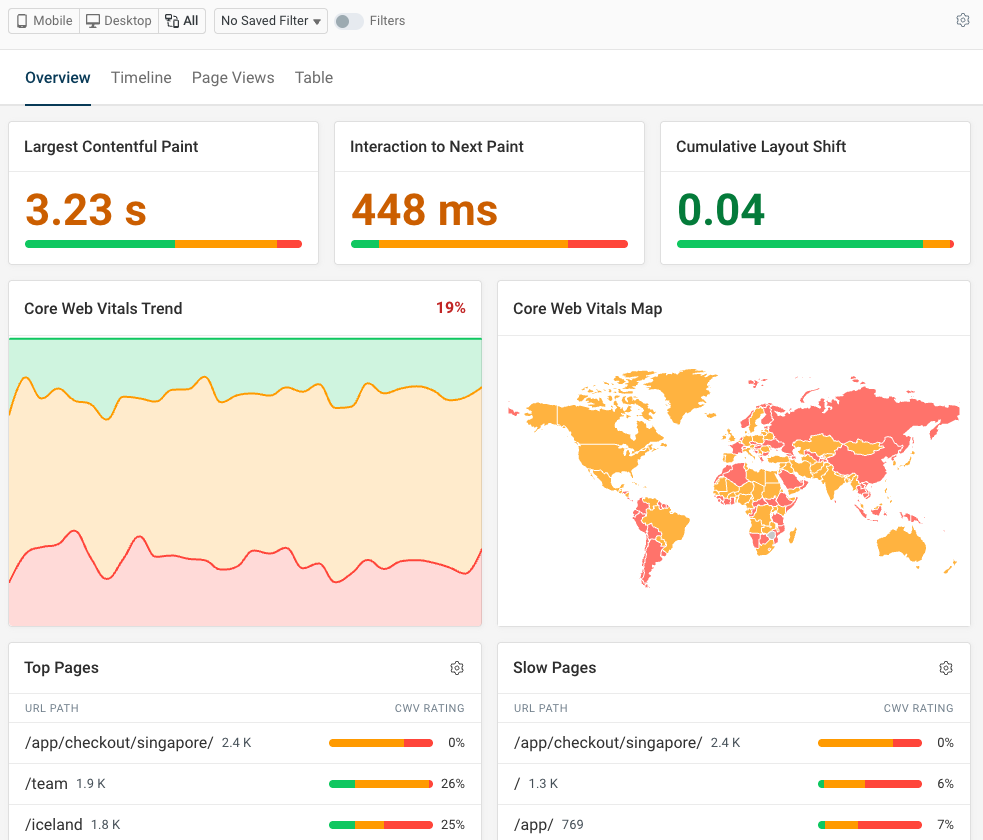Open the dashboard settings gear top right

(962, 19)
